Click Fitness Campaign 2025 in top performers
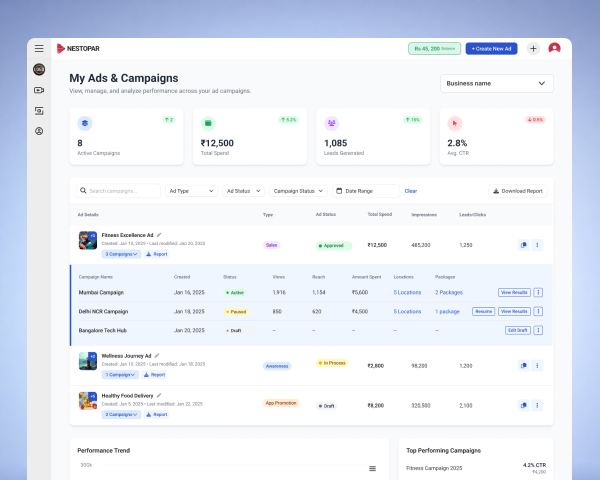Image resolution: width=600 pixels, height=480 pixels. pos(434,468)
